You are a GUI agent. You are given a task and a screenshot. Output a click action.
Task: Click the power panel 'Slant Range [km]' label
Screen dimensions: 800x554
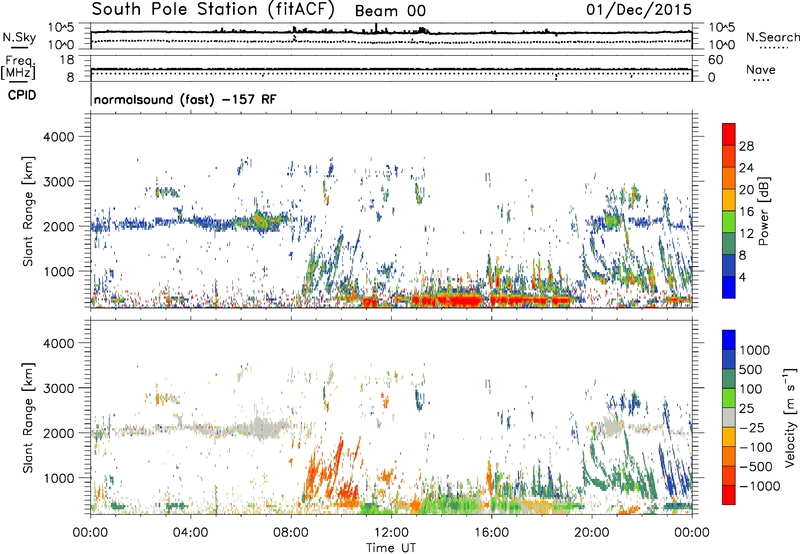(28, 211)
